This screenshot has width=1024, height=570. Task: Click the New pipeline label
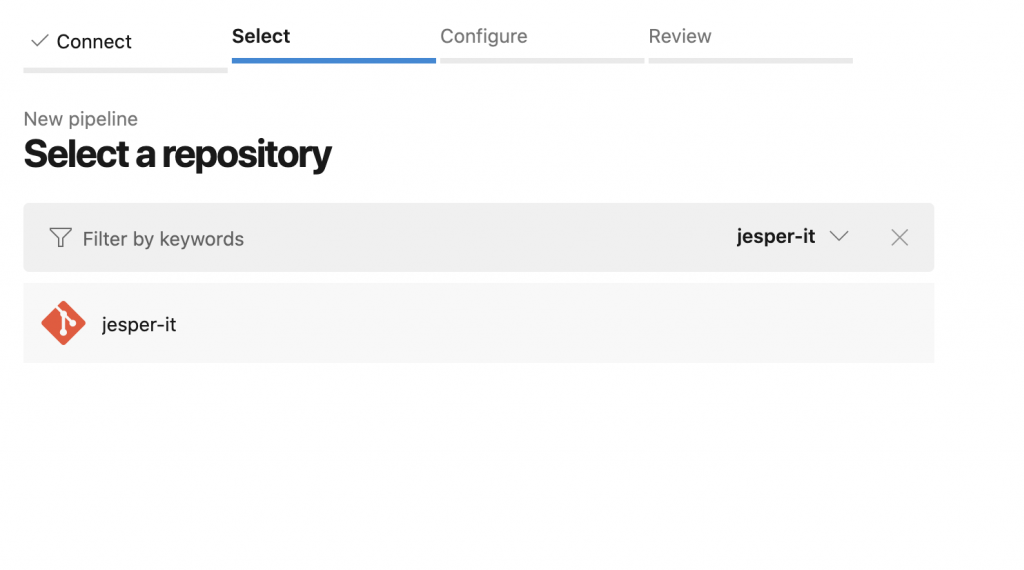[81, 119]
